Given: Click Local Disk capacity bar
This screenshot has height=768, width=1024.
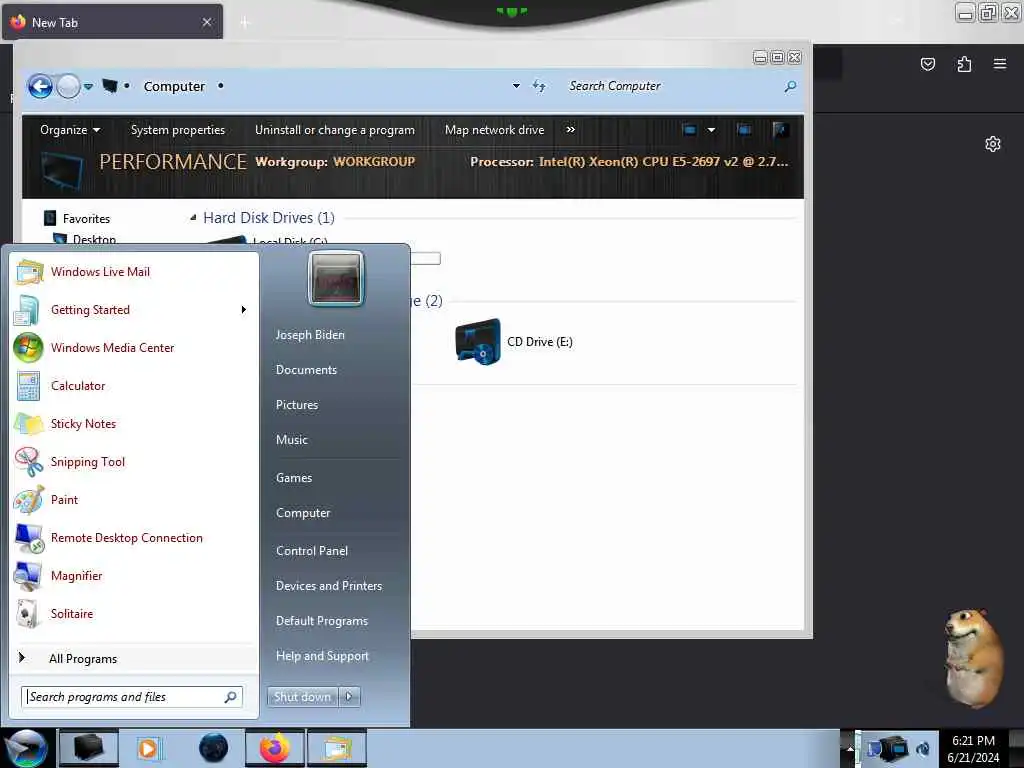Looking at the screenshot, I should pos(426,259).
